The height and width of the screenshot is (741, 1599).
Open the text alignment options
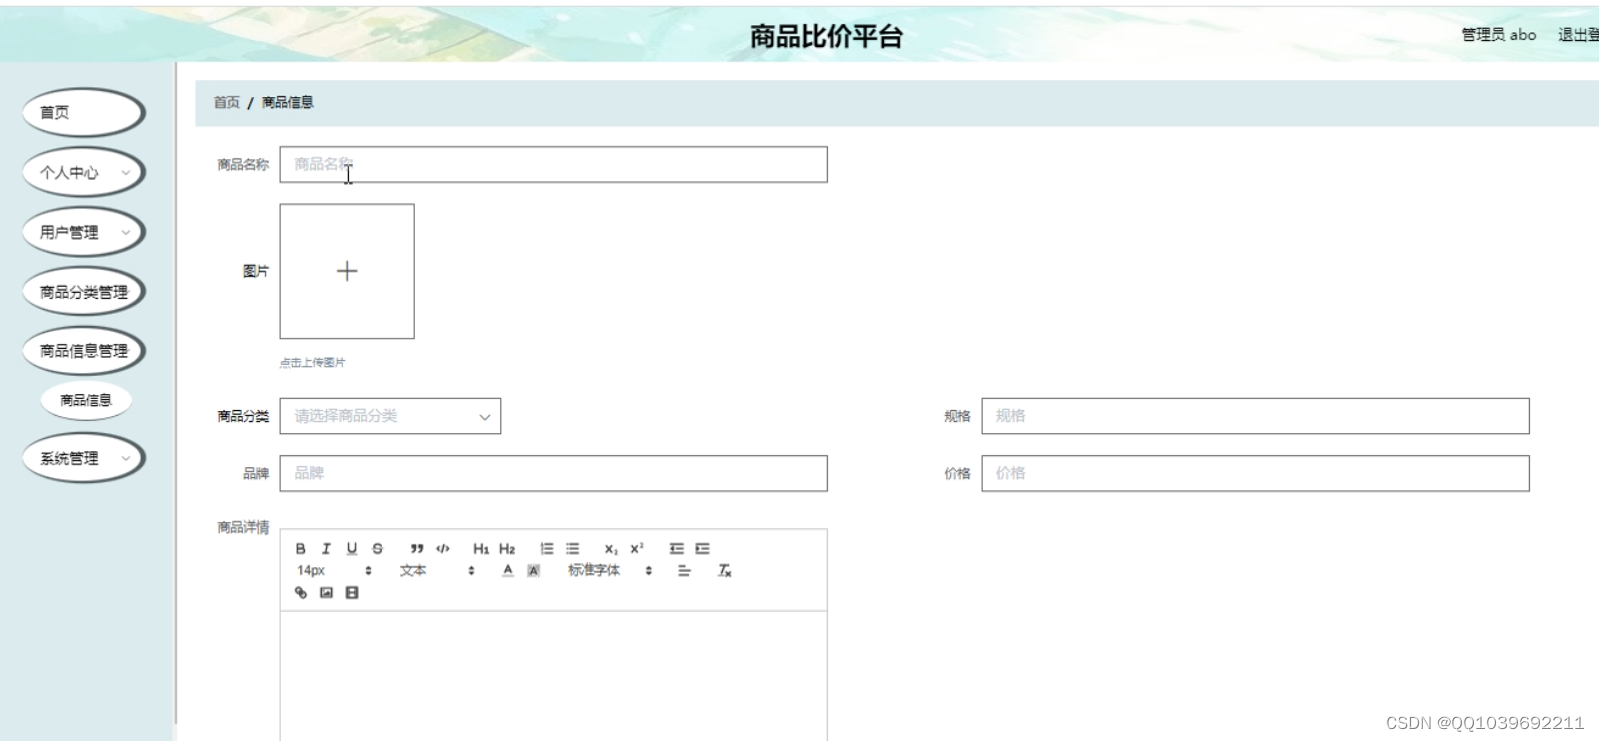coord(684,570)
